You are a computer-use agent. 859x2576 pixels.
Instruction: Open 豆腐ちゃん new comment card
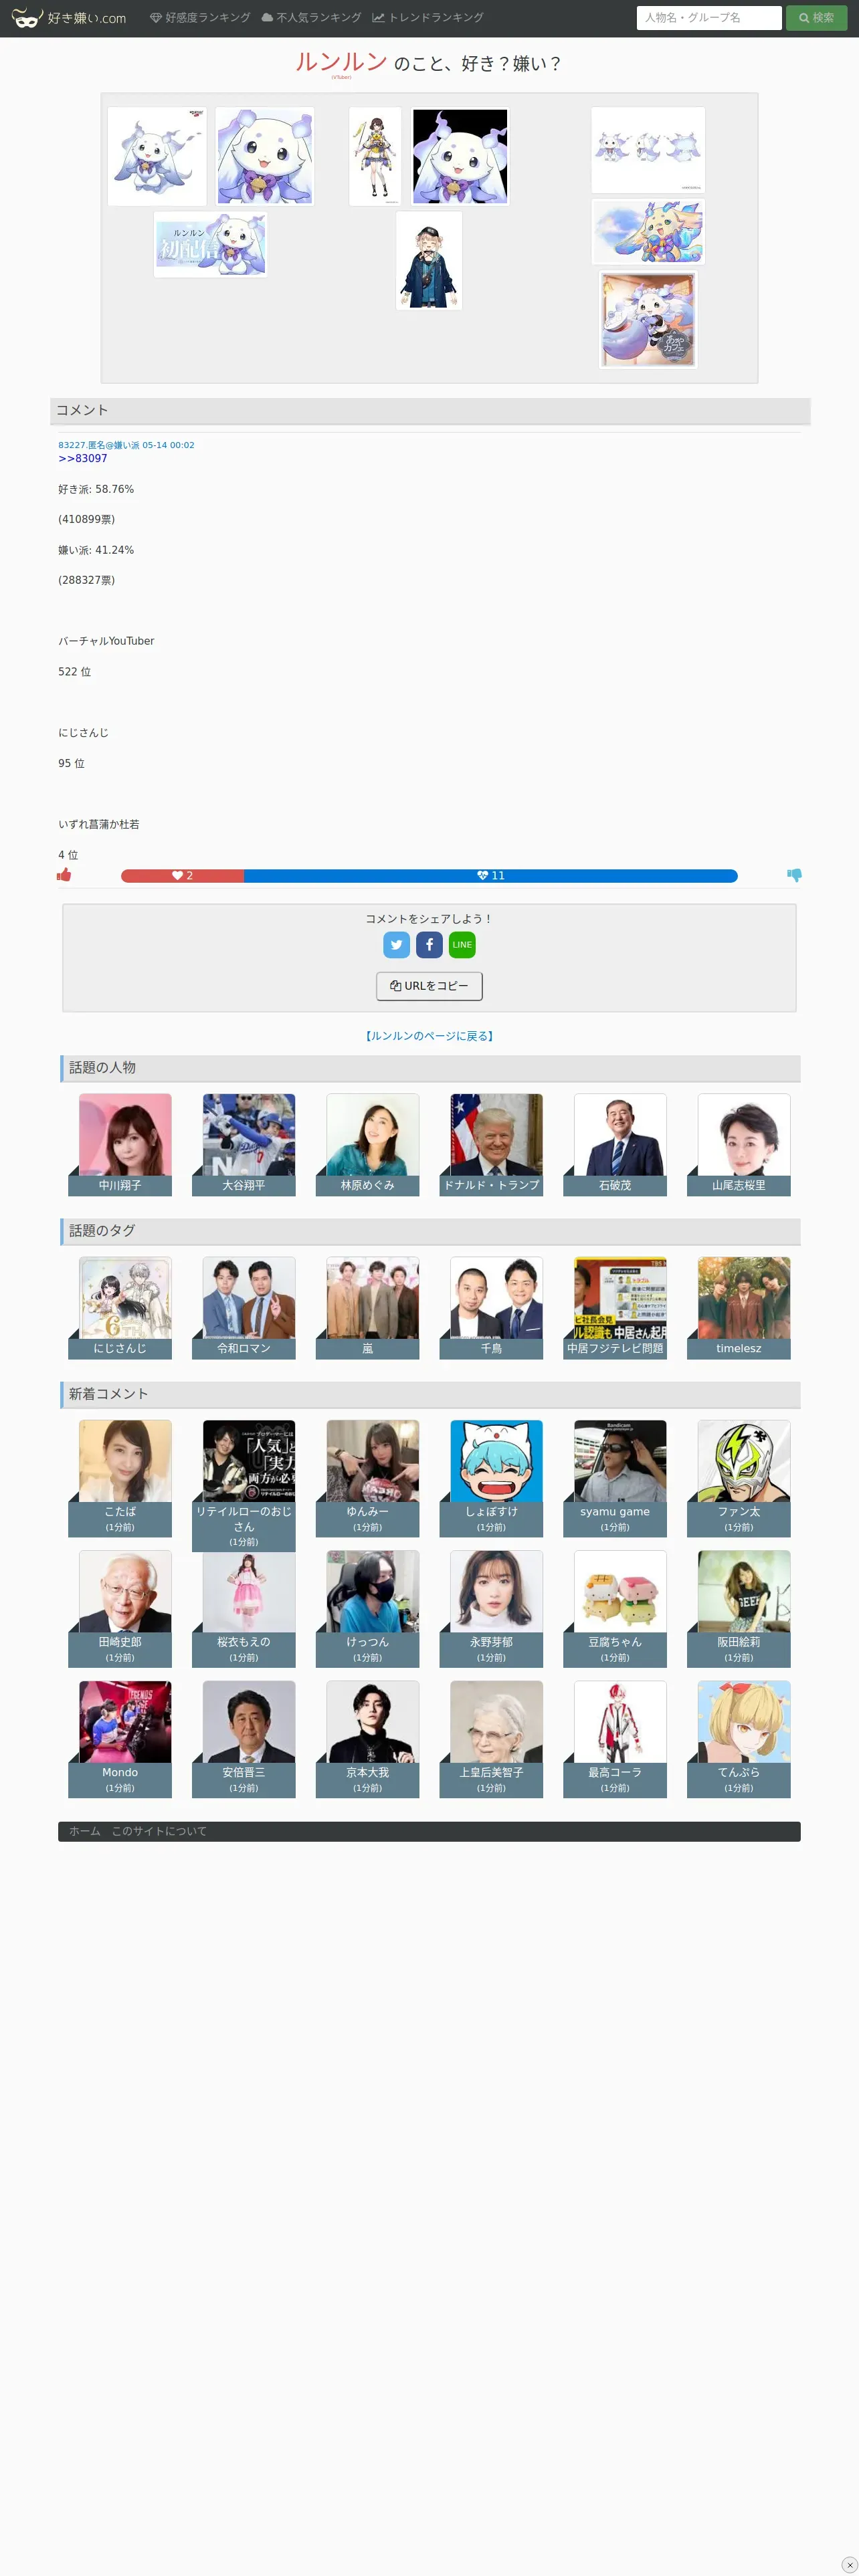(x=615, y=1609)
